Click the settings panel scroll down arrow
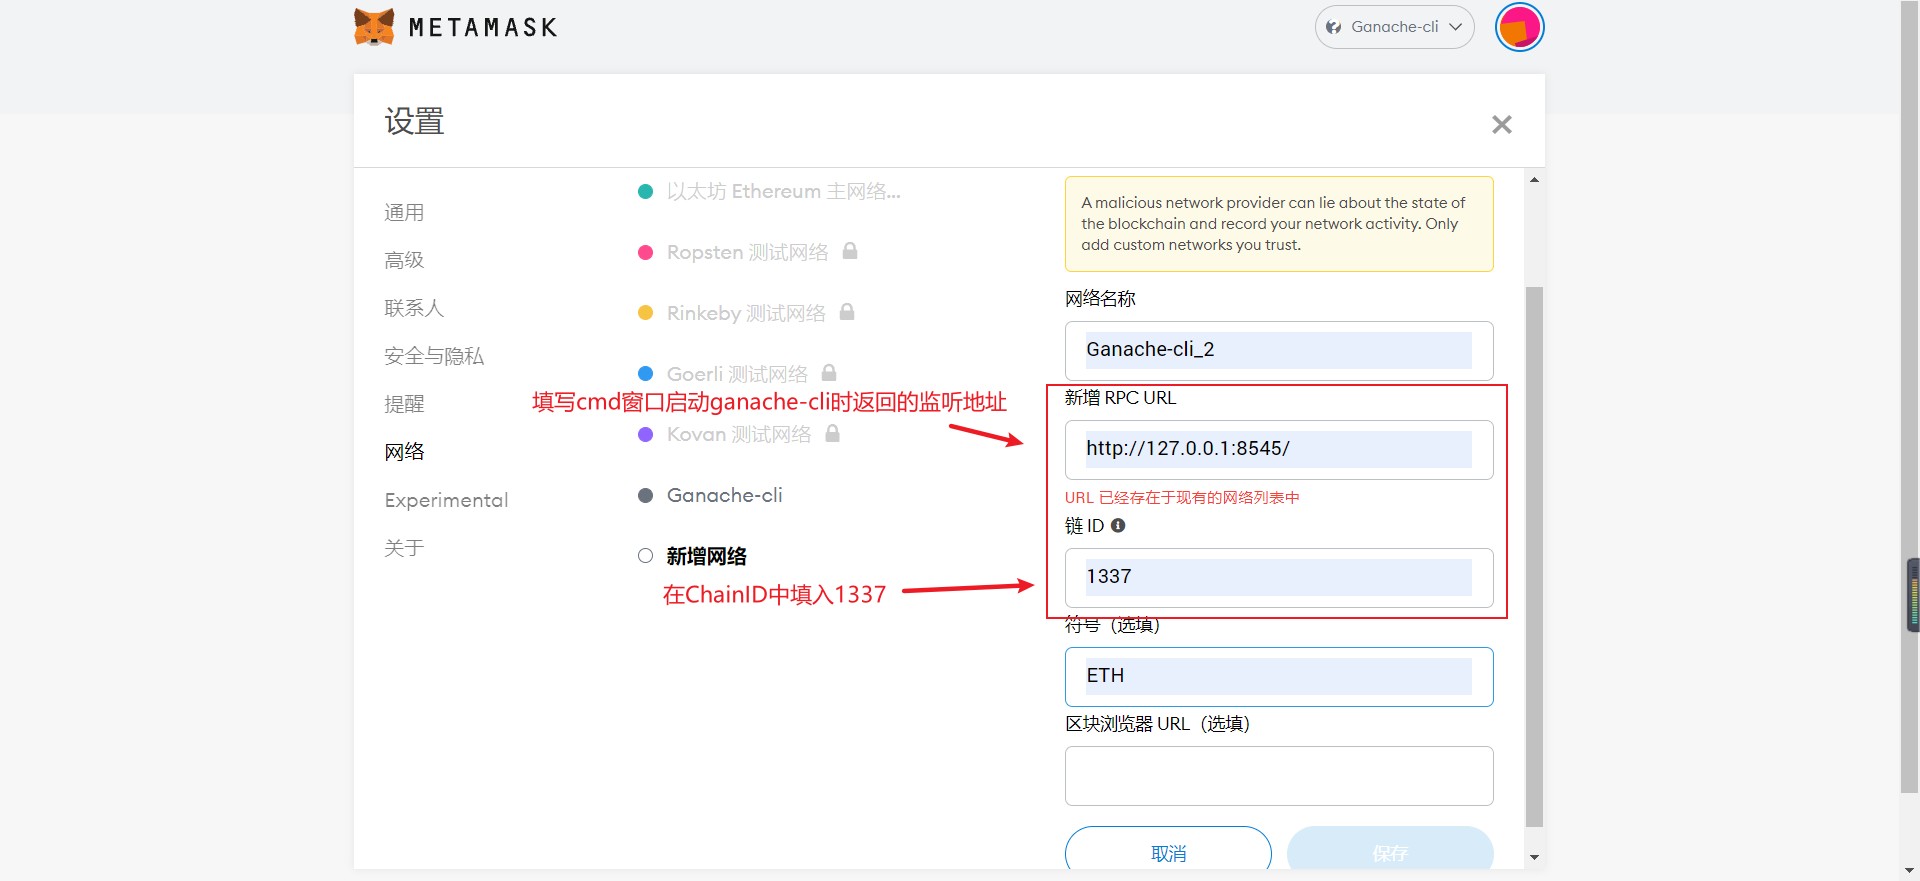This screenshot has height=881, width=1920. (x=1534, y=858)
